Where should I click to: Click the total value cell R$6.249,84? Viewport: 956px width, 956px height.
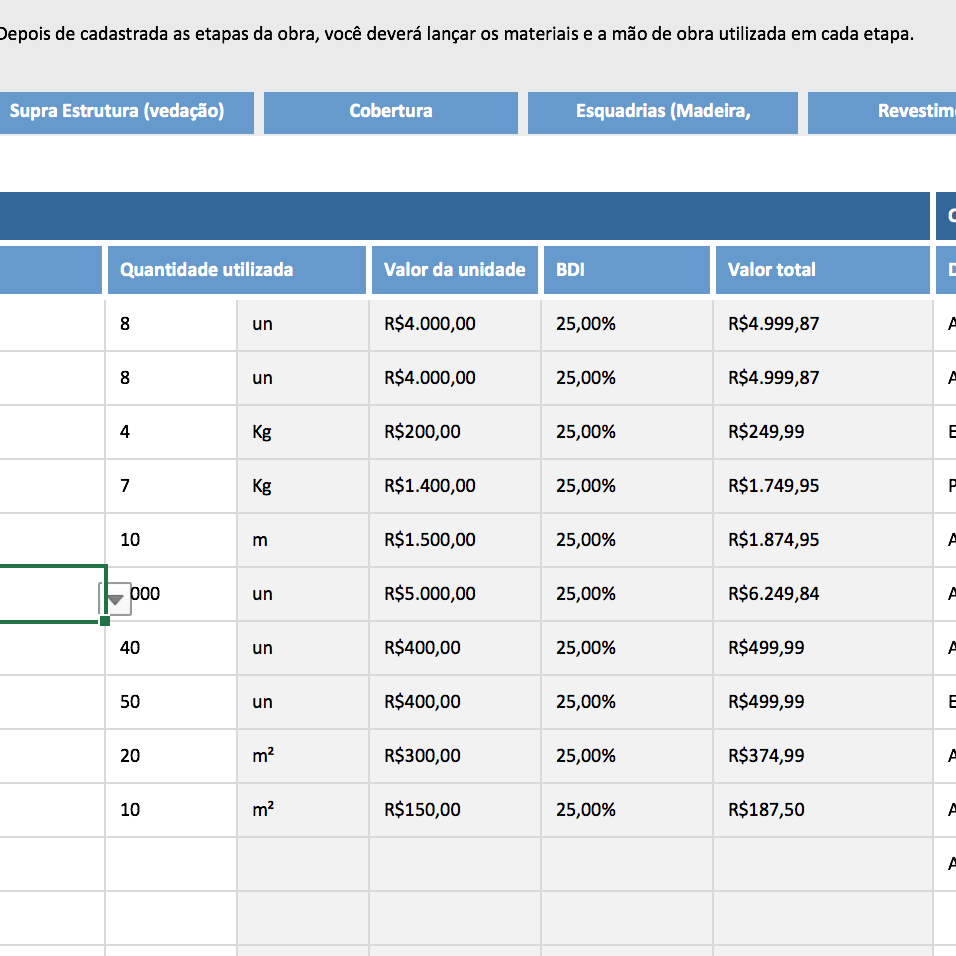point(822,594)
